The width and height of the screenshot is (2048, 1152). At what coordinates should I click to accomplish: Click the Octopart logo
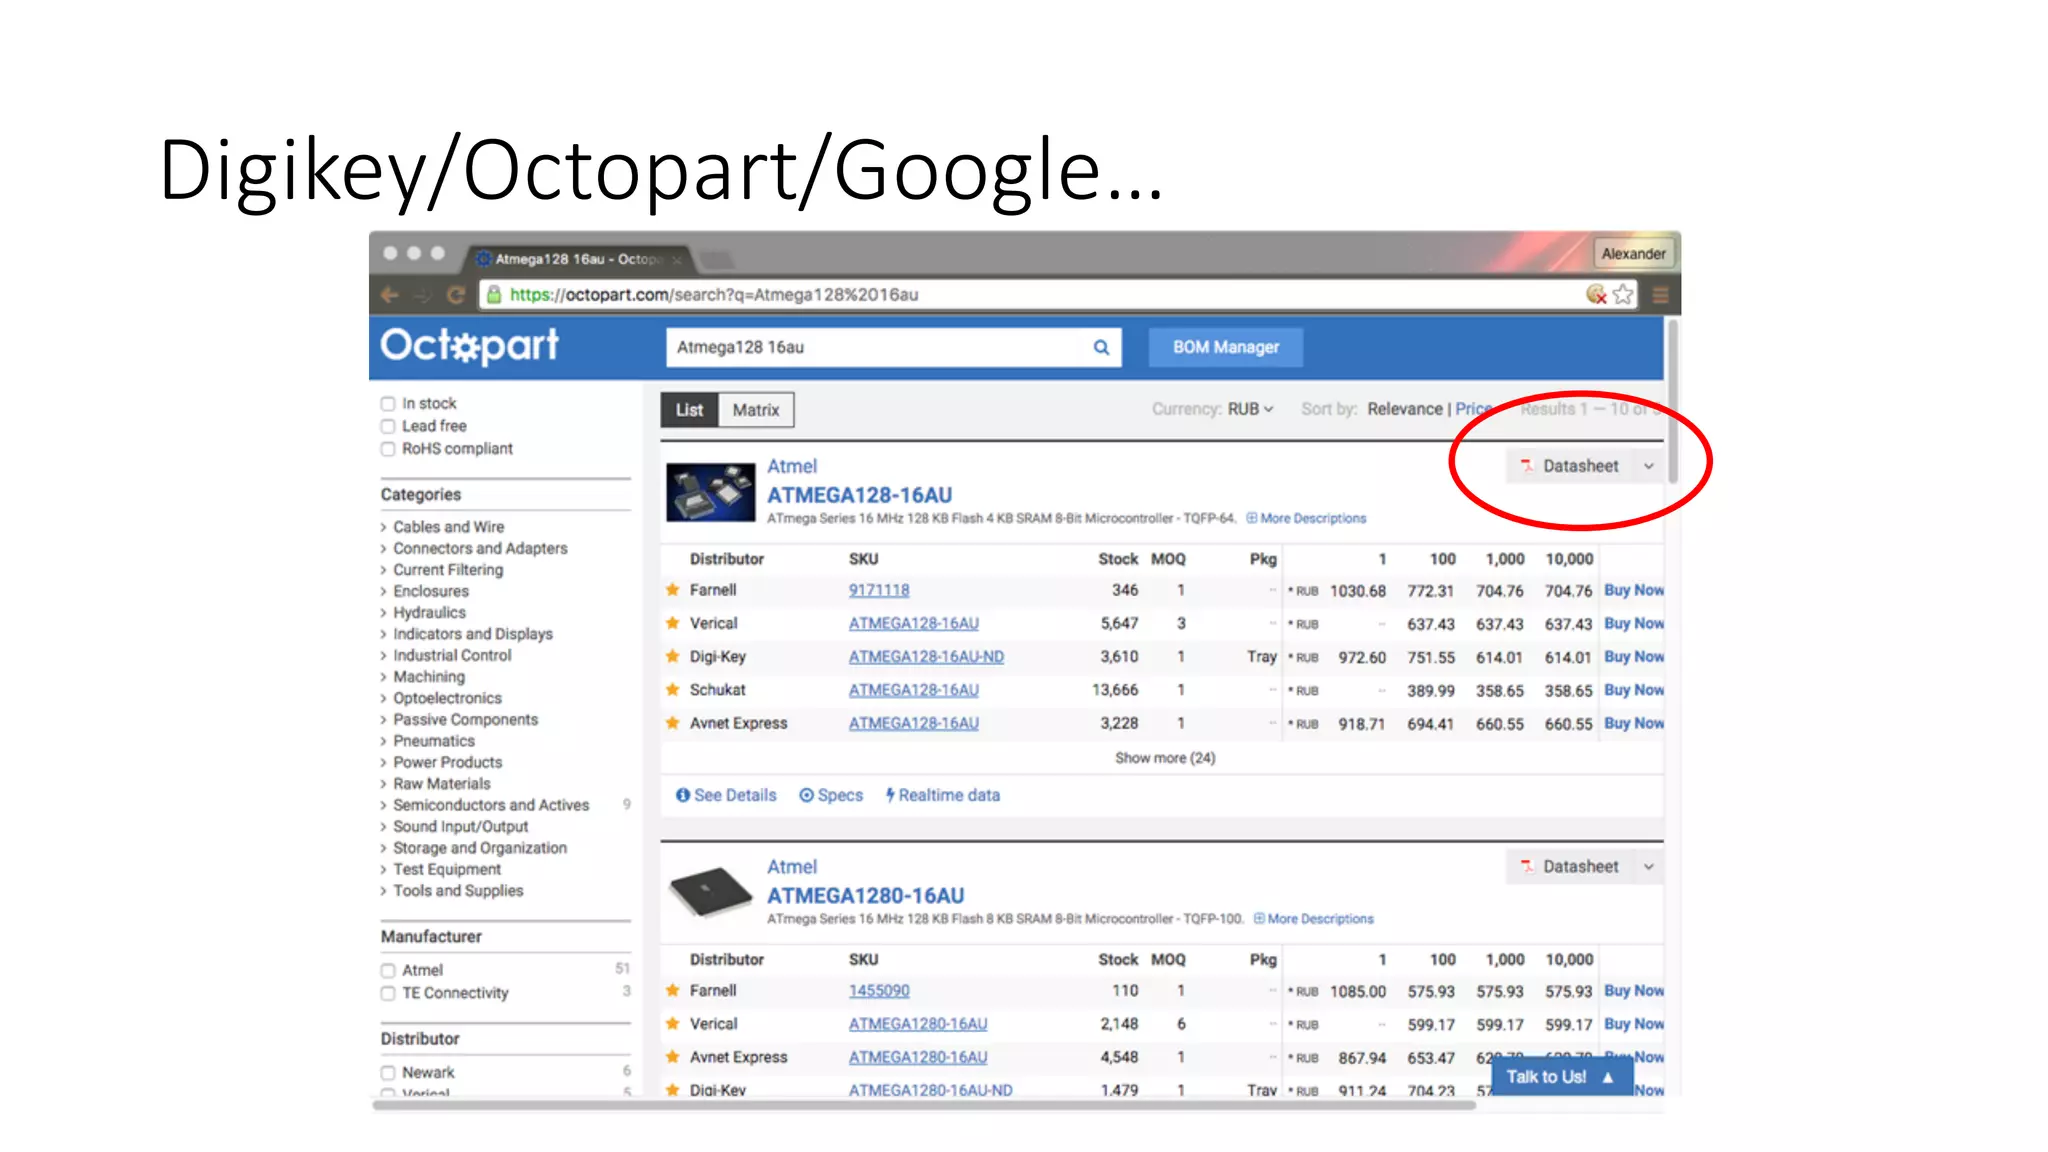coord(469,346)
